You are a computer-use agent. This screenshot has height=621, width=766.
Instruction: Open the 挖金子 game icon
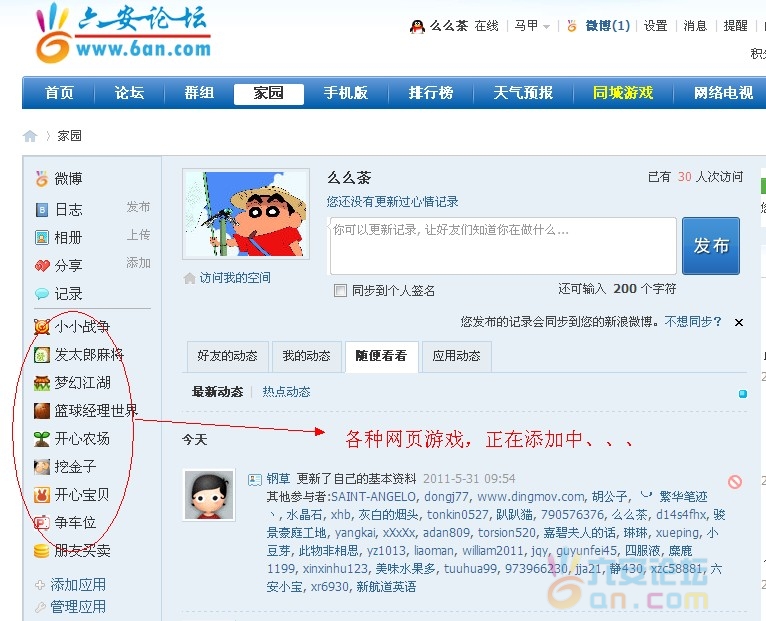41,467
